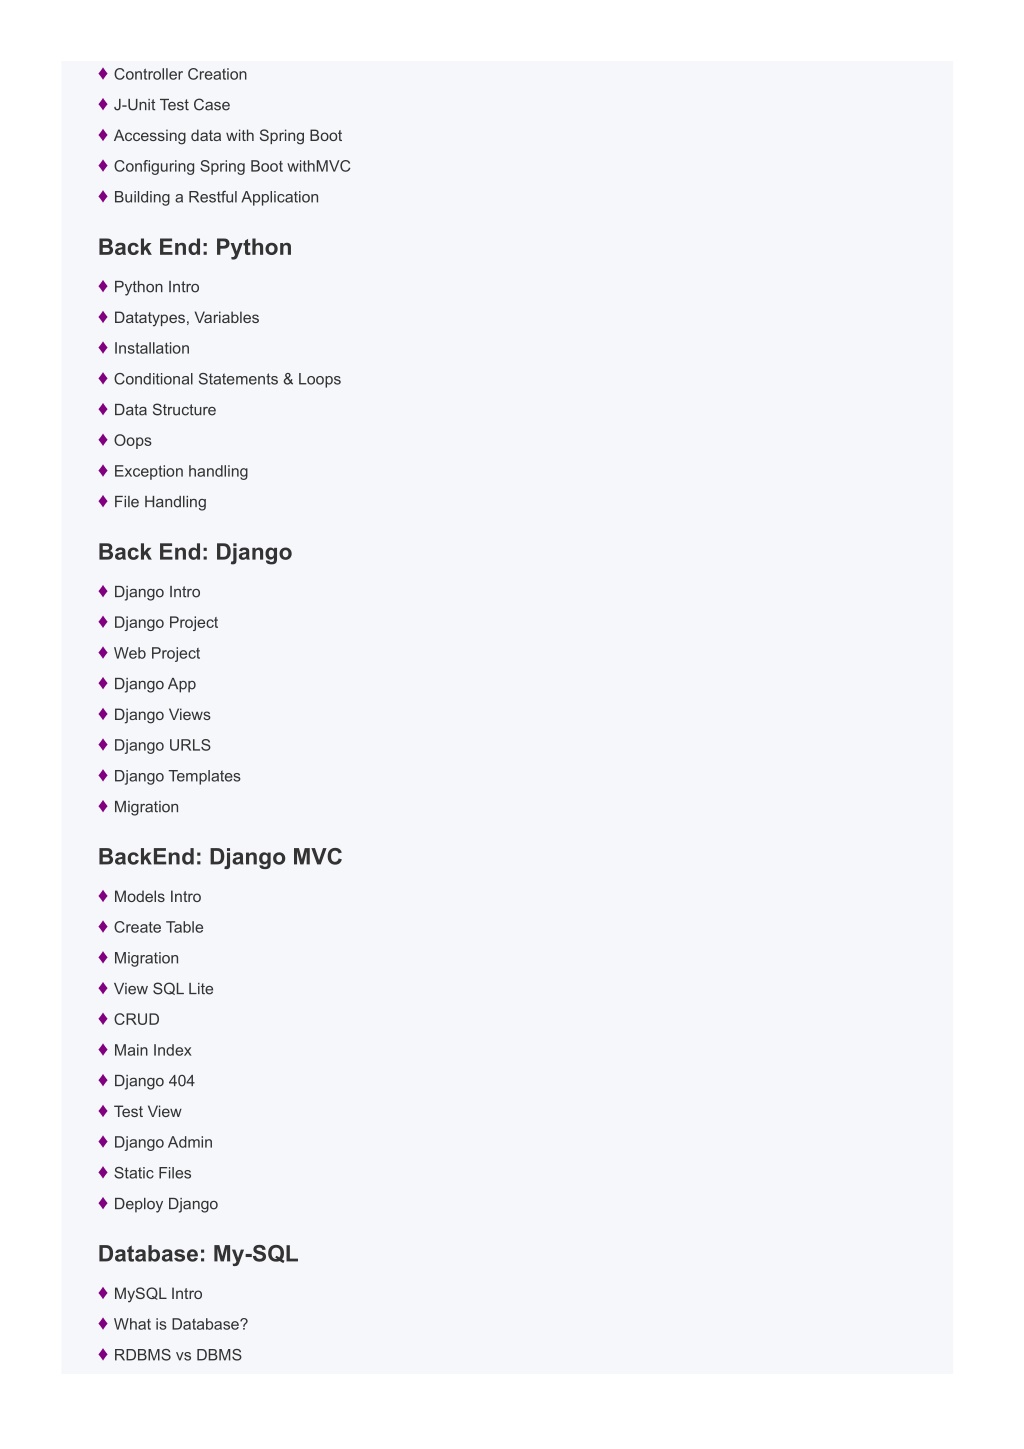
Task: Click the diamond bullet before Oops
Action: pos(103,439)
